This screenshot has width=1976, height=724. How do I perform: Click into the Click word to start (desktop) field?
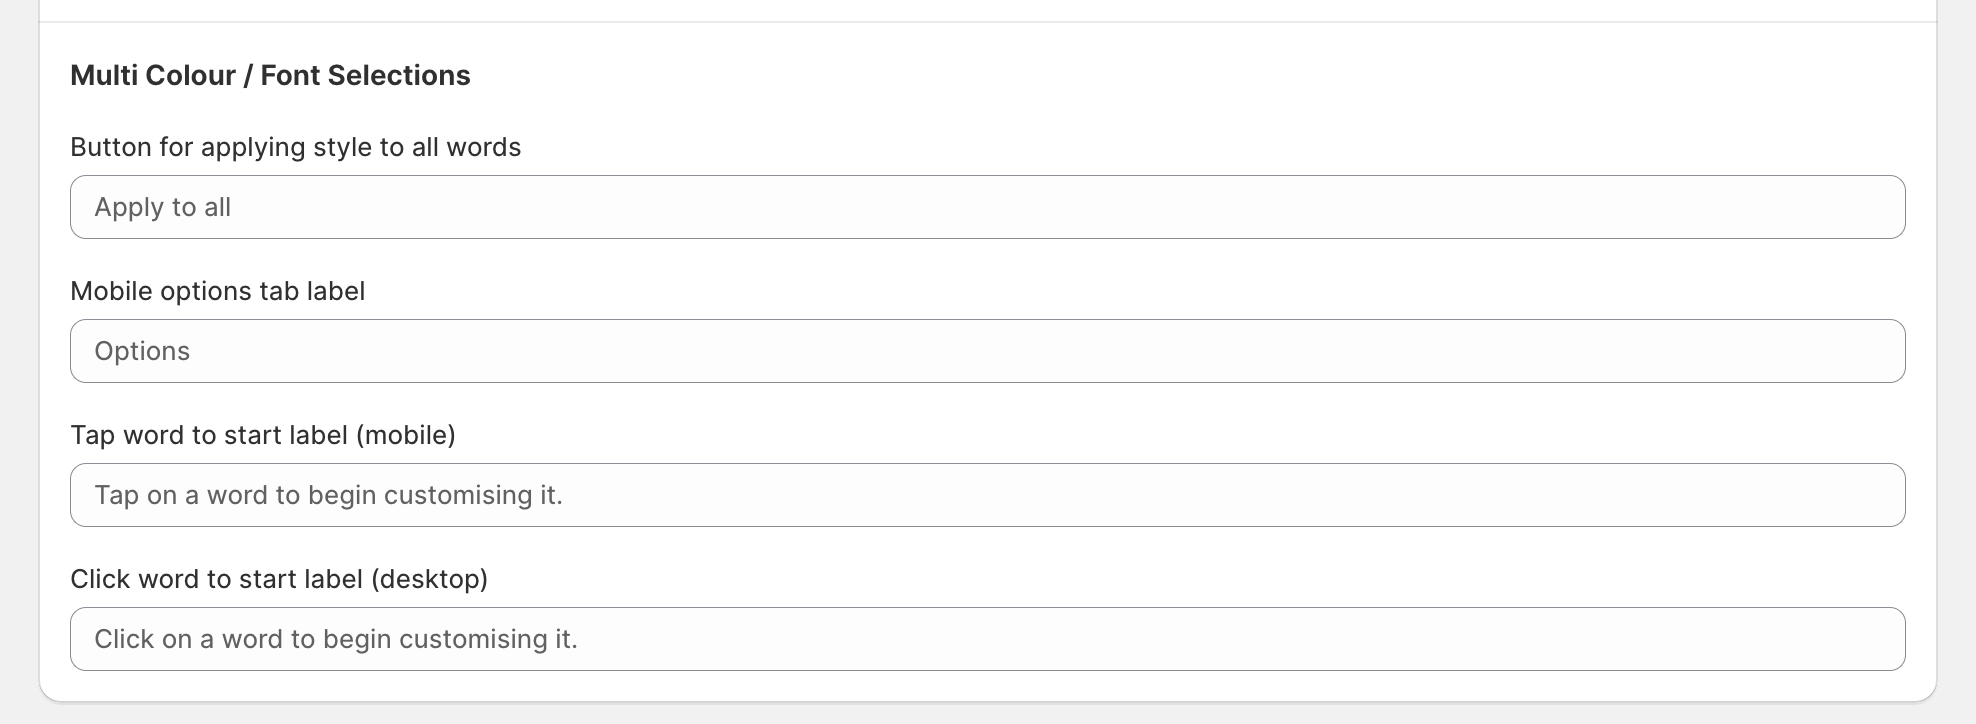point(987,639)
